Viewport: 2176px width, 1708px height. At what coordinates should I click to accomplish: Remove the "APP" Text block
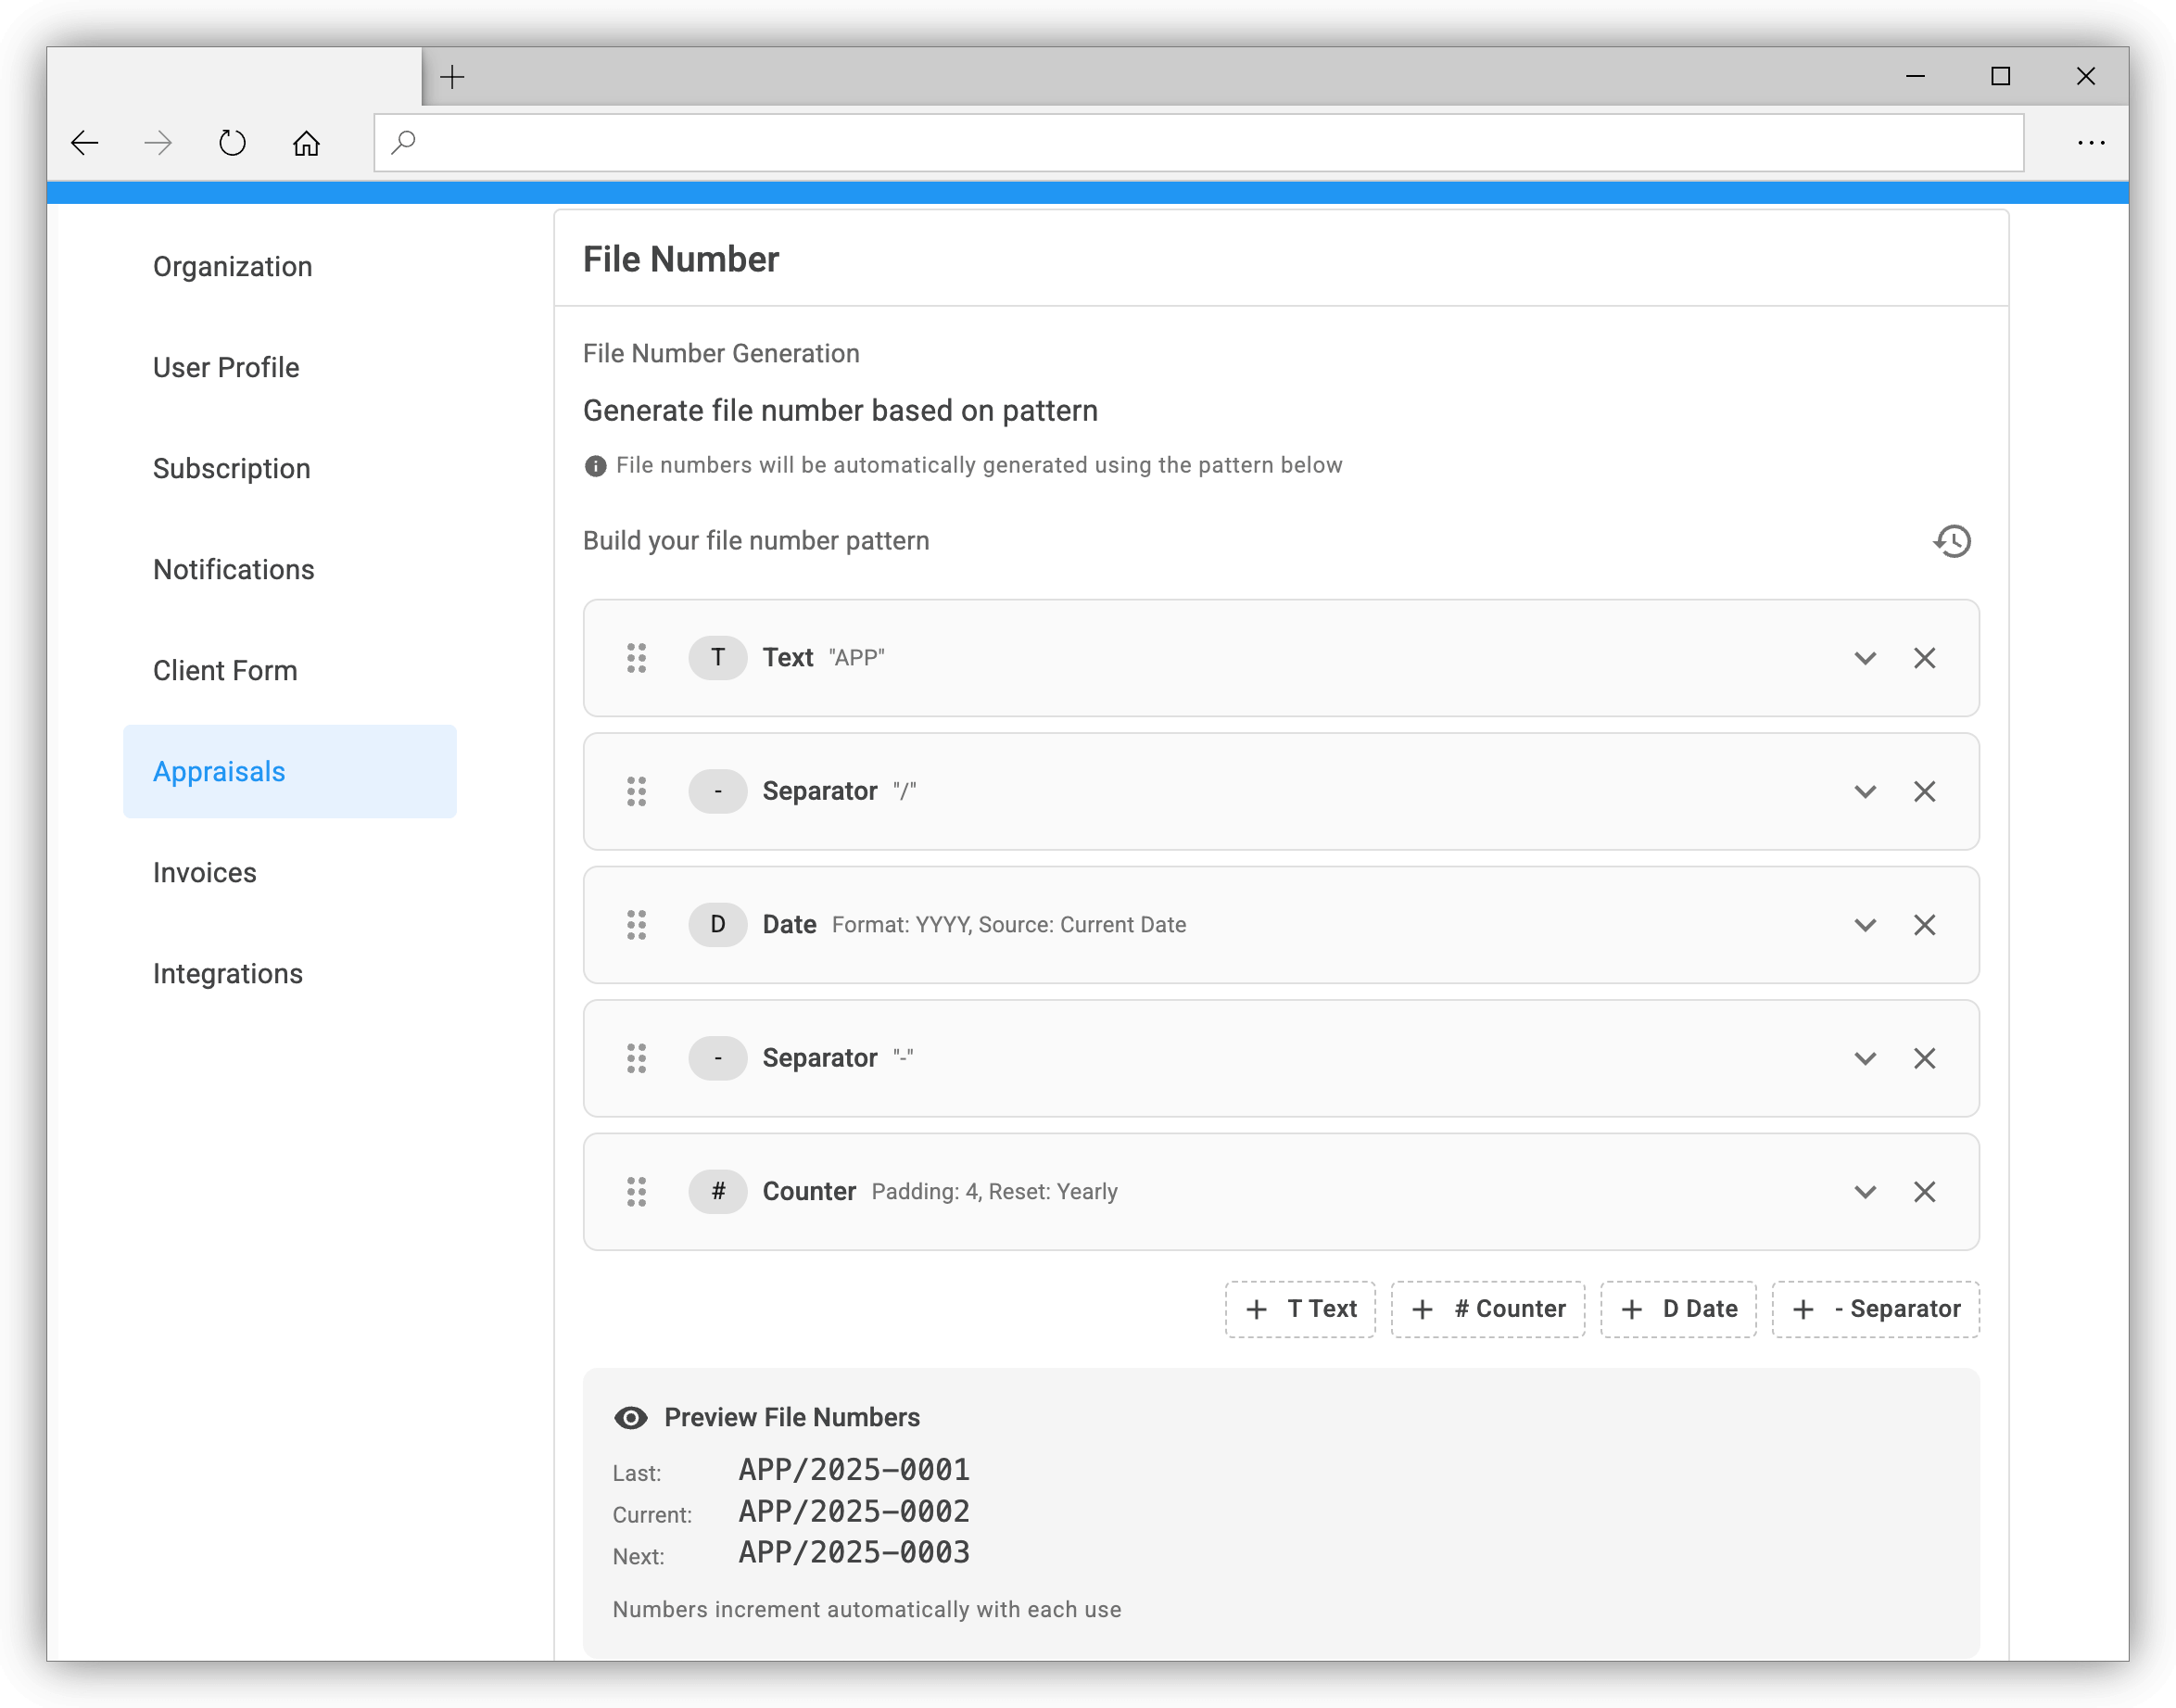1925,658
